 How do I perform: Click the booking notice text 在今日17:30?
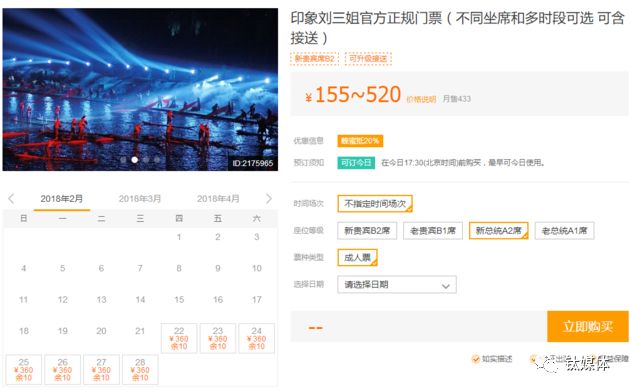[463, 163]
